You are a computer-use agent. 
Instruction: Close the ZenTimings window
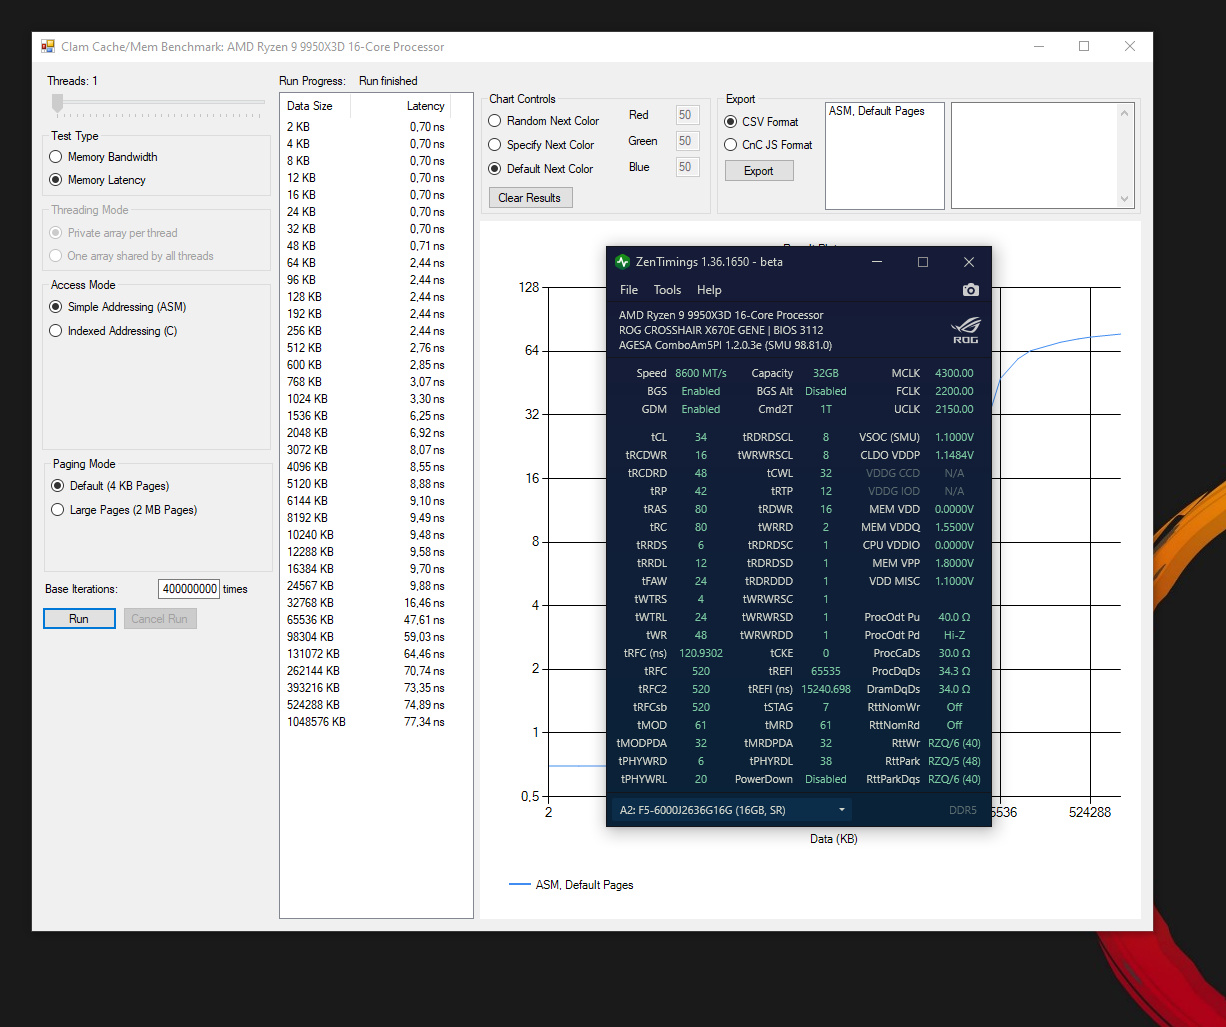click(x=968, y=262)
